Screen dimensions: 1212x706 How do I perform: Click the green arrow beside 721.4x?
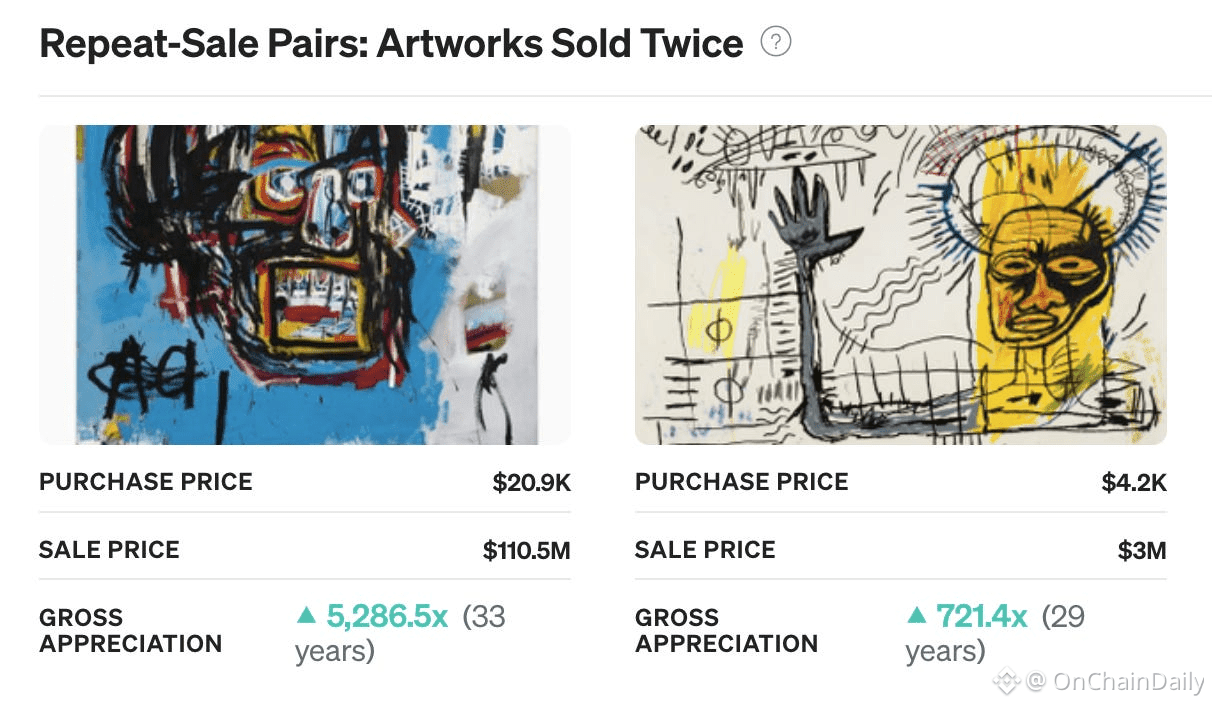coord(916,616)
